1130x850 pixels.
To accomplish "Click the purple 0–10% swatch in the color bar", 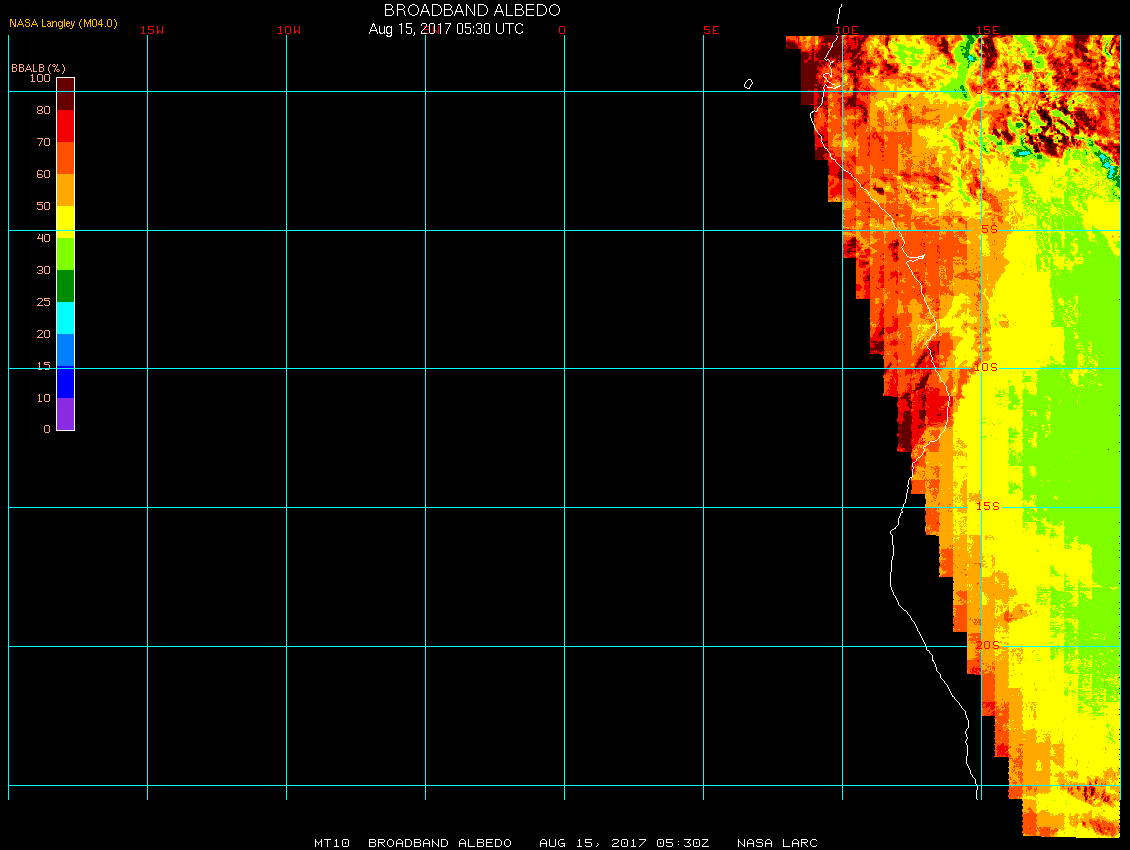I will [65, 414].
